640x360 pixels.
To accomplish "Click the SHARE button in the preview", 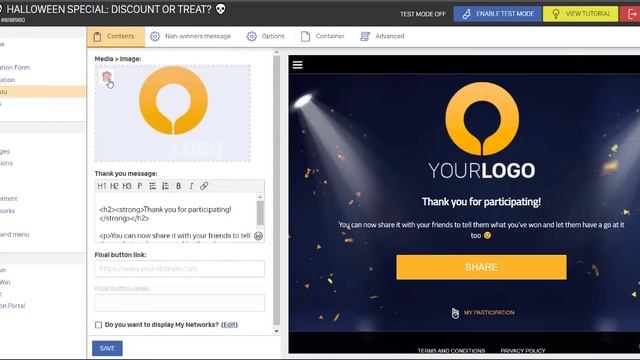I will point(481,267).
